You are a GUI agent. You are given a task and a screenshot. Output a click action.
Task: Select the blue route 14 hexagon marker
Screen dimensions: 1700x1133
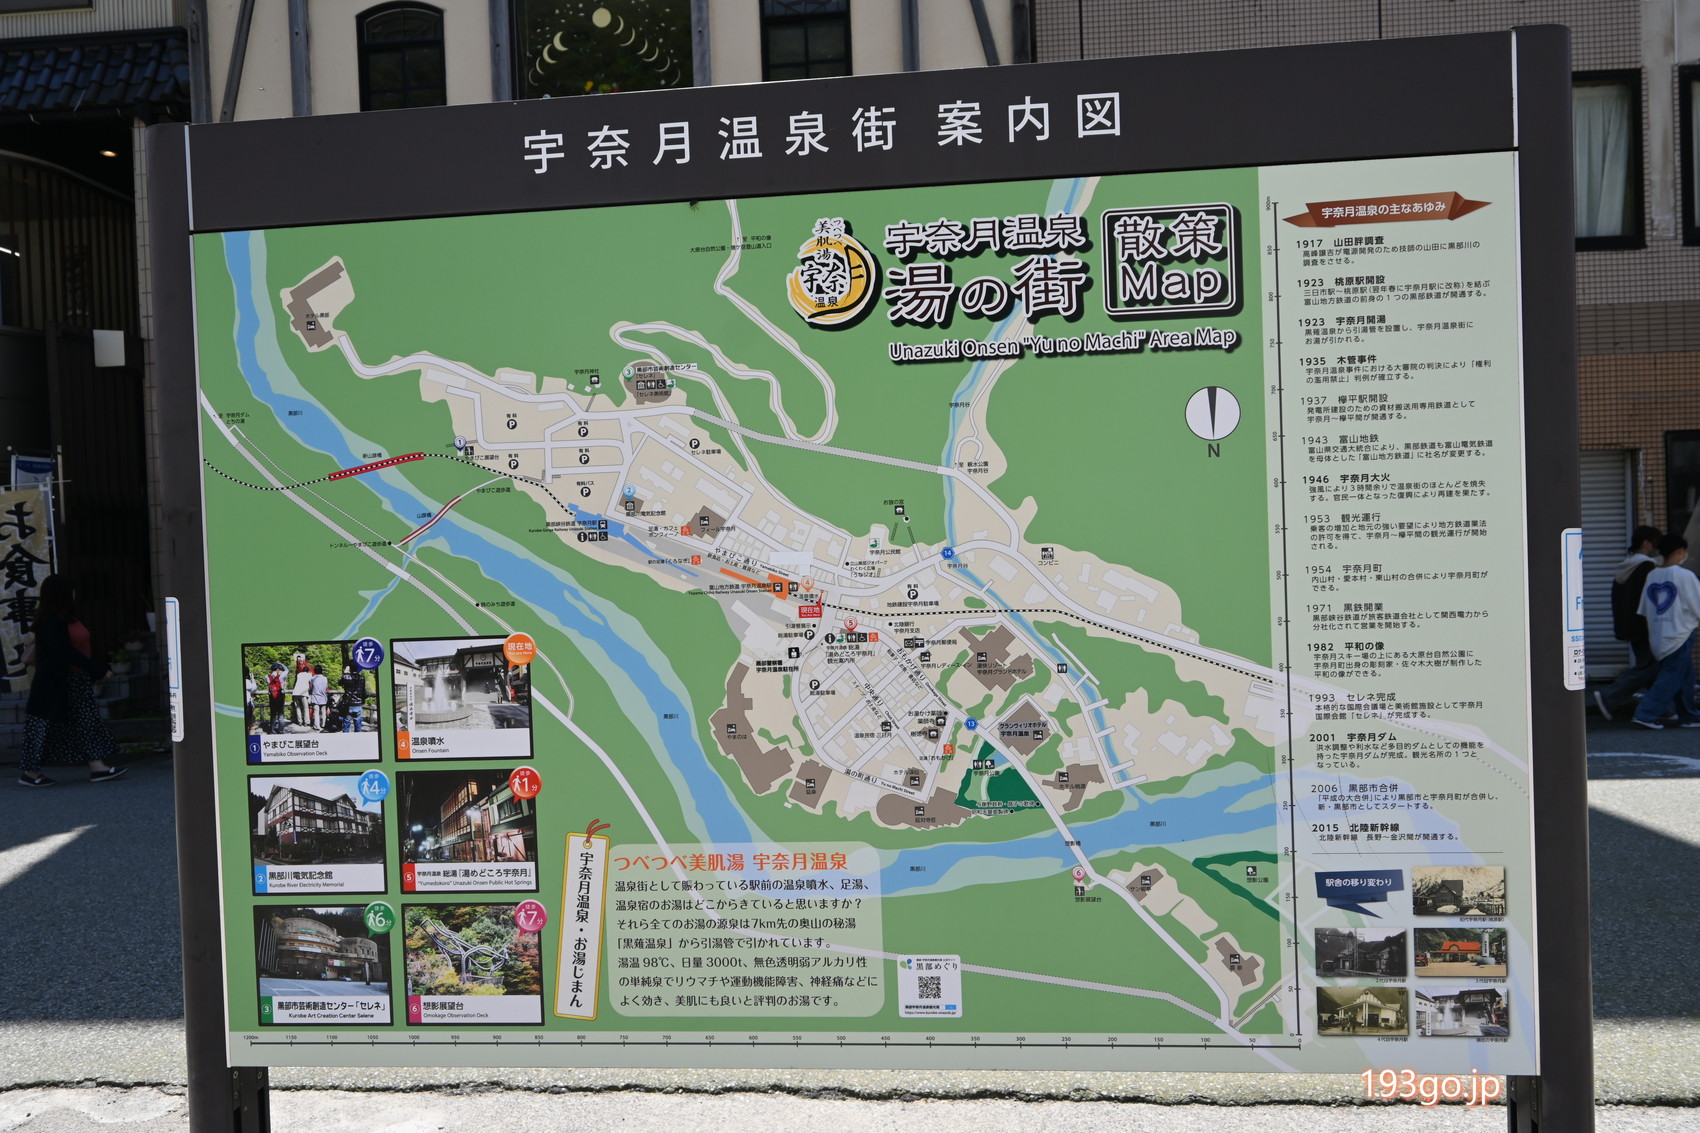point(947,552)
